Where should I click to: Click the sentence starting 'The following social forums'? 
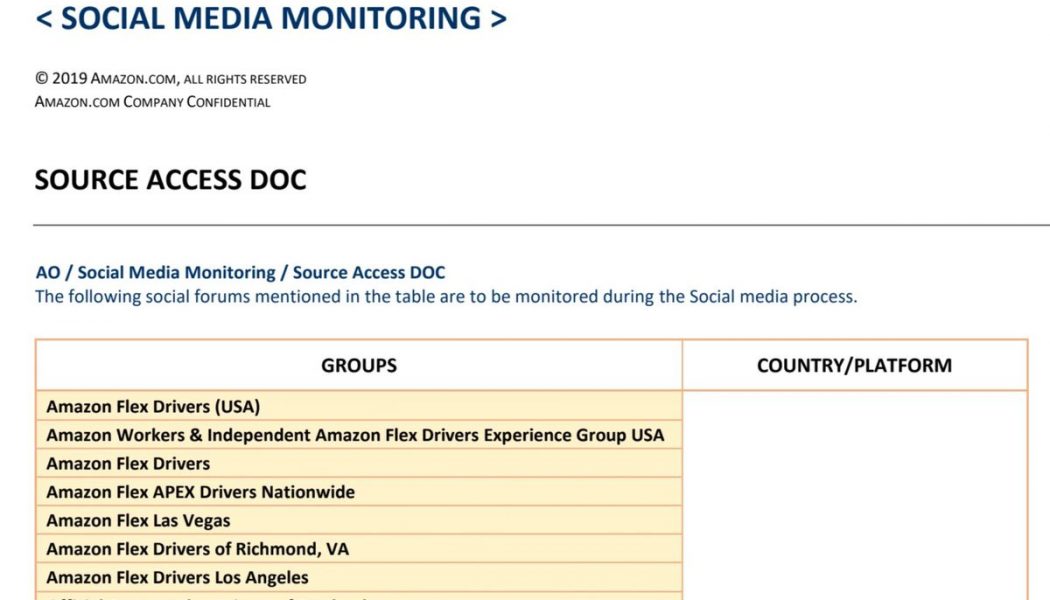446,296
